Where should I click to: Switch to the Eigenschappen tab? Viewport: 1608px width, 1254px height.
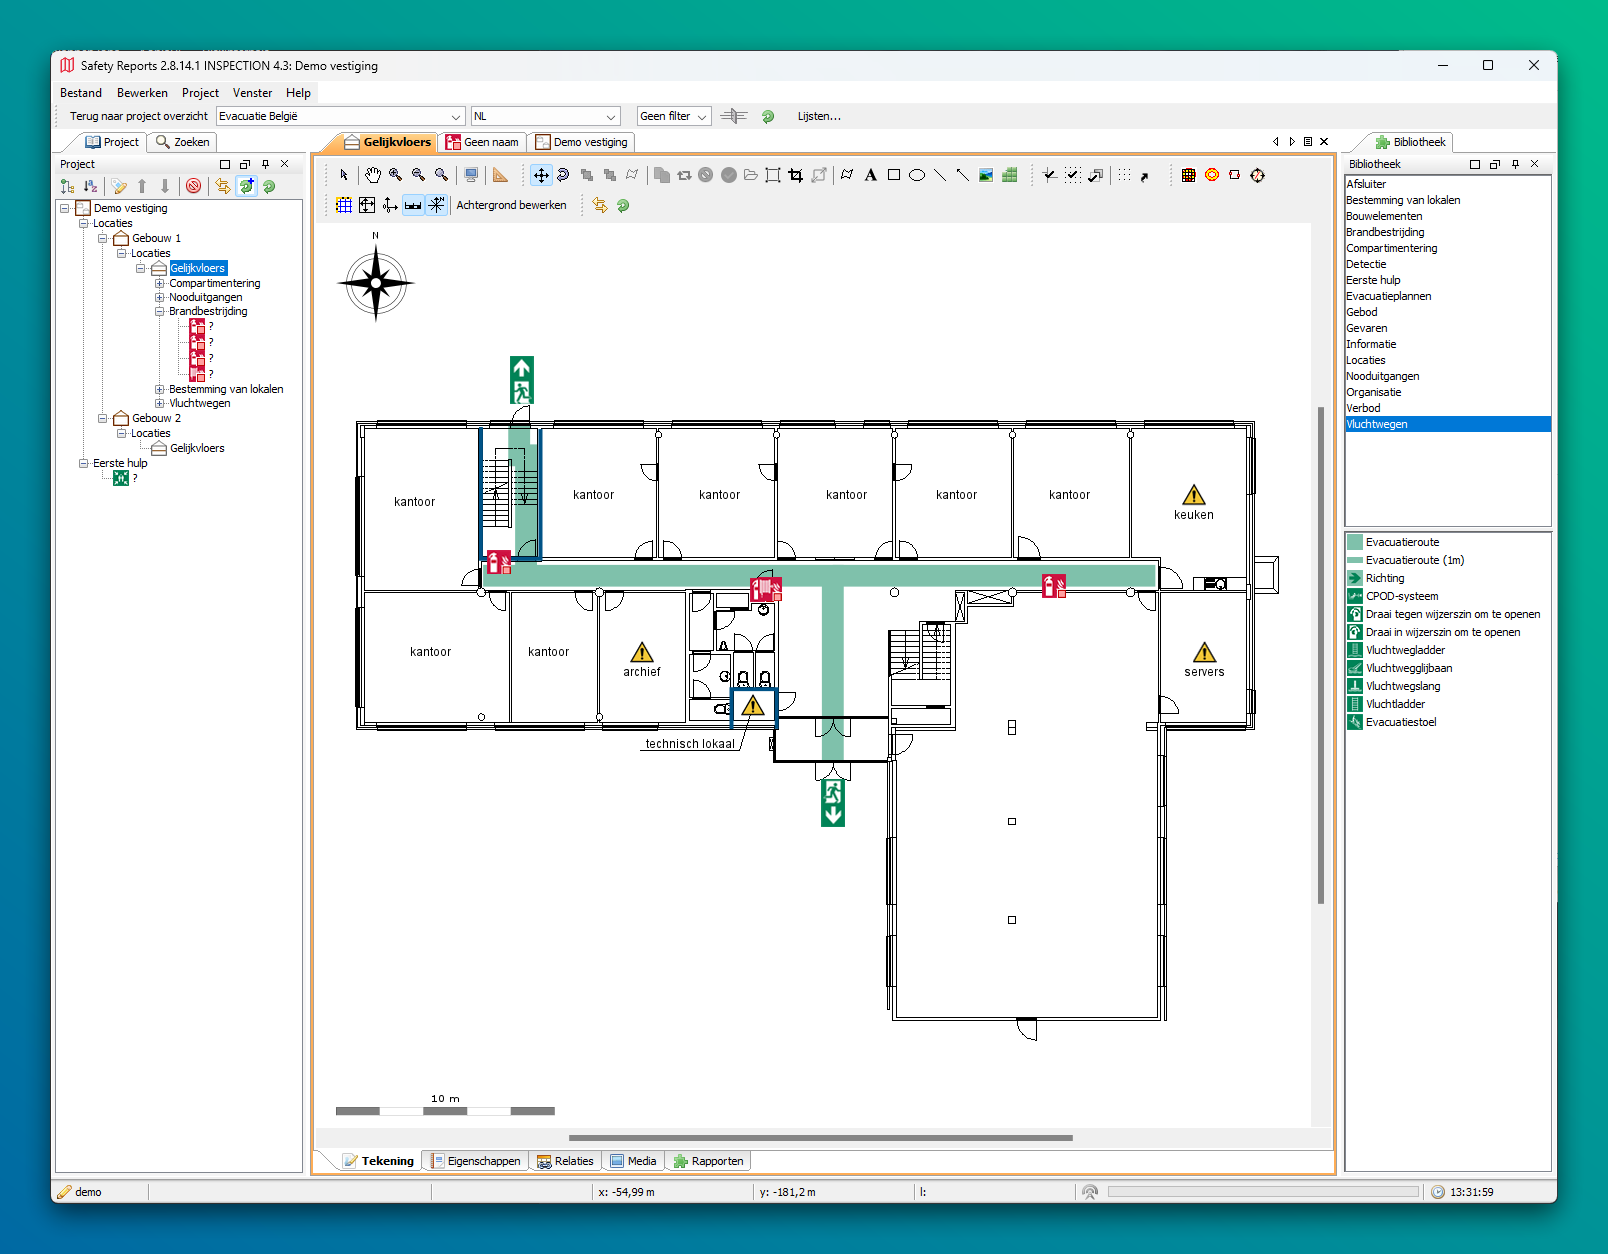[x=476, y=1161]
